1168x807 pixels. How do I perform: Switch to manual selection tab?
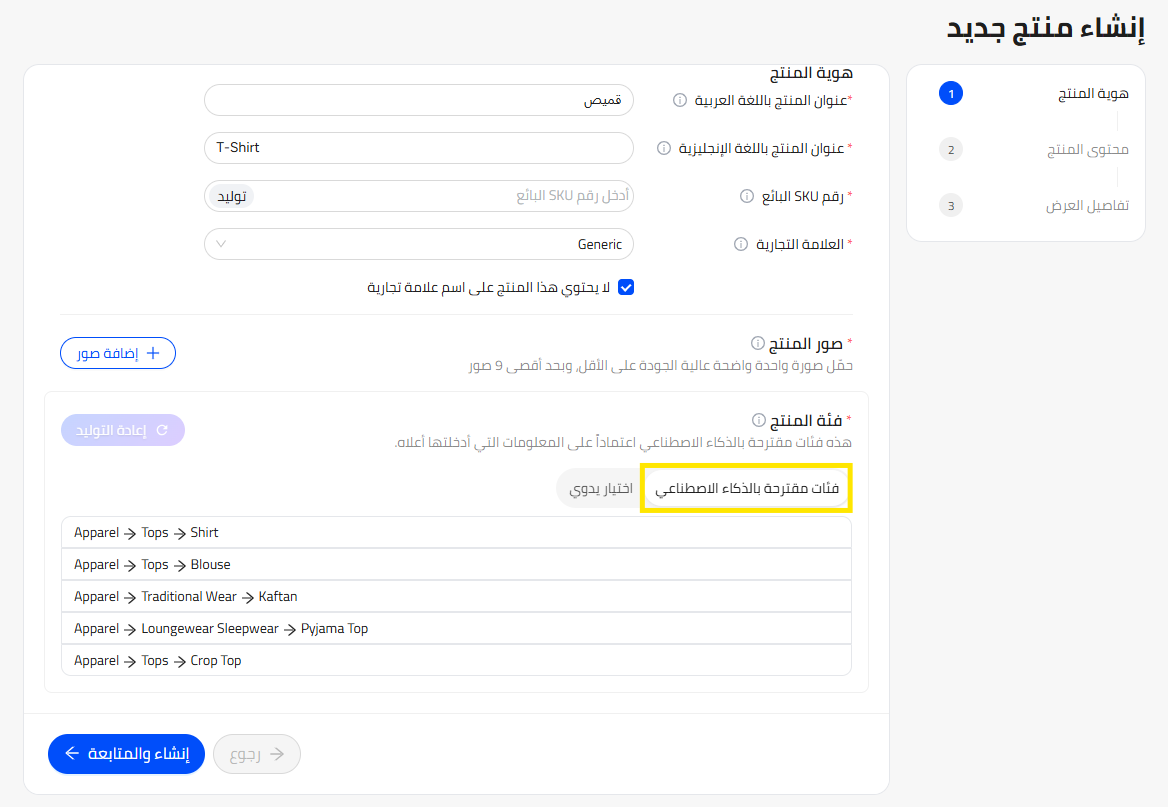point(601,489)
